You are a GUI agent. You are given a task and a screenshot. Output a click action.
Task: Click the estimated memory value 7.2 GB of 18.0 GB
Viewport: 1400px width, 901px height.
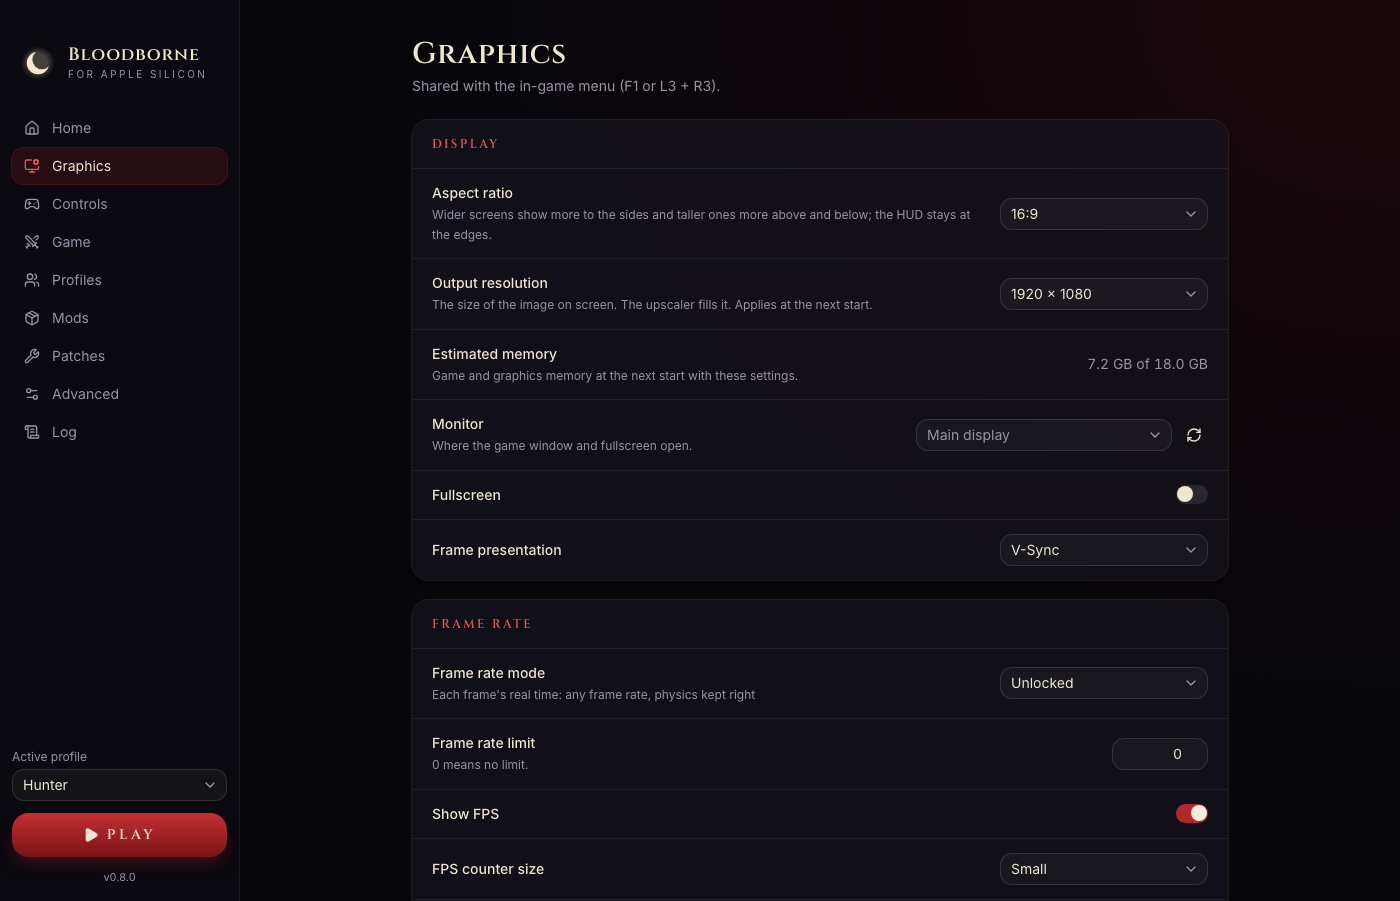(1147, 364)
